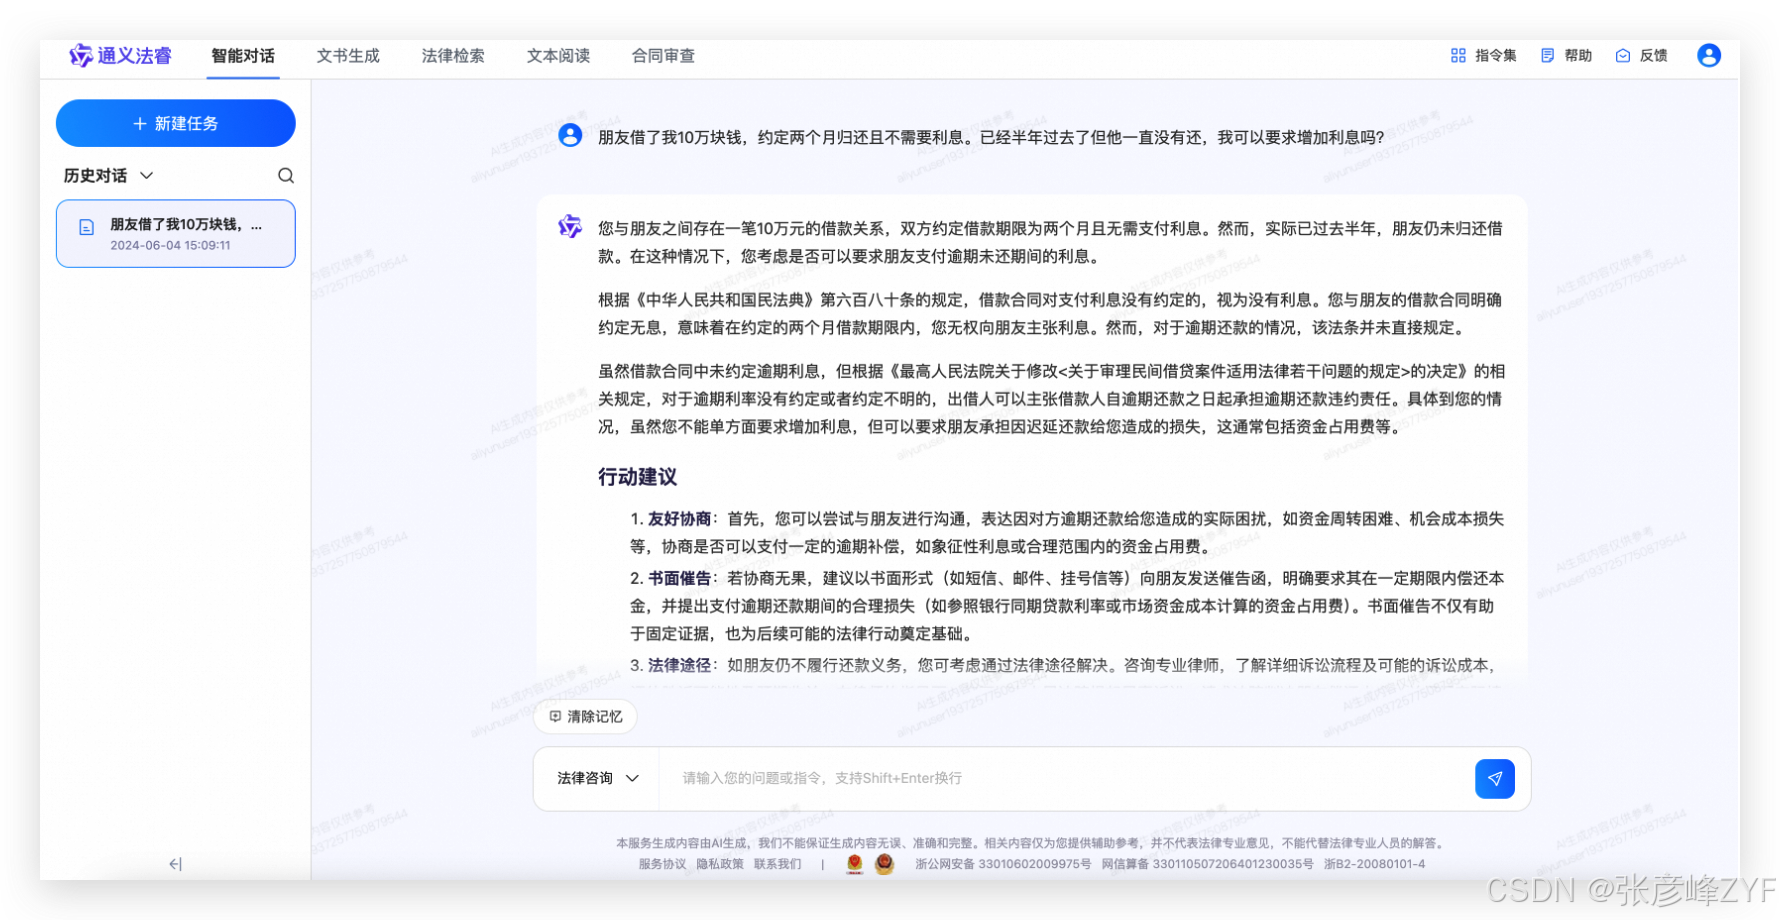Image resolution: width=1780 pixels, height=920 pixels.
Task: Click the timestamp 2024-06-04 15:09:11
Action: point(170,245)
